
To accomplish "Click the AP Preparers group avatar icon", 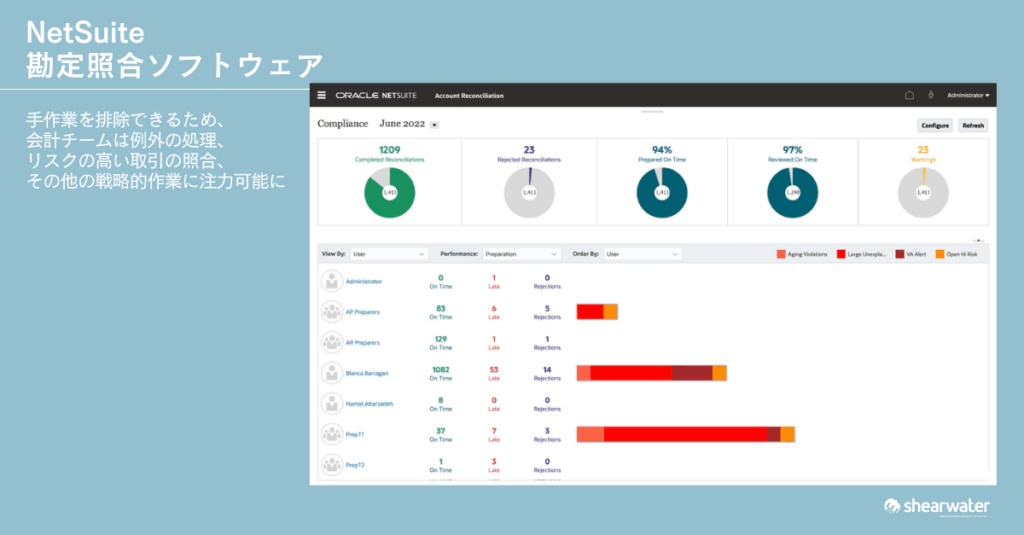I will point(332,312).
